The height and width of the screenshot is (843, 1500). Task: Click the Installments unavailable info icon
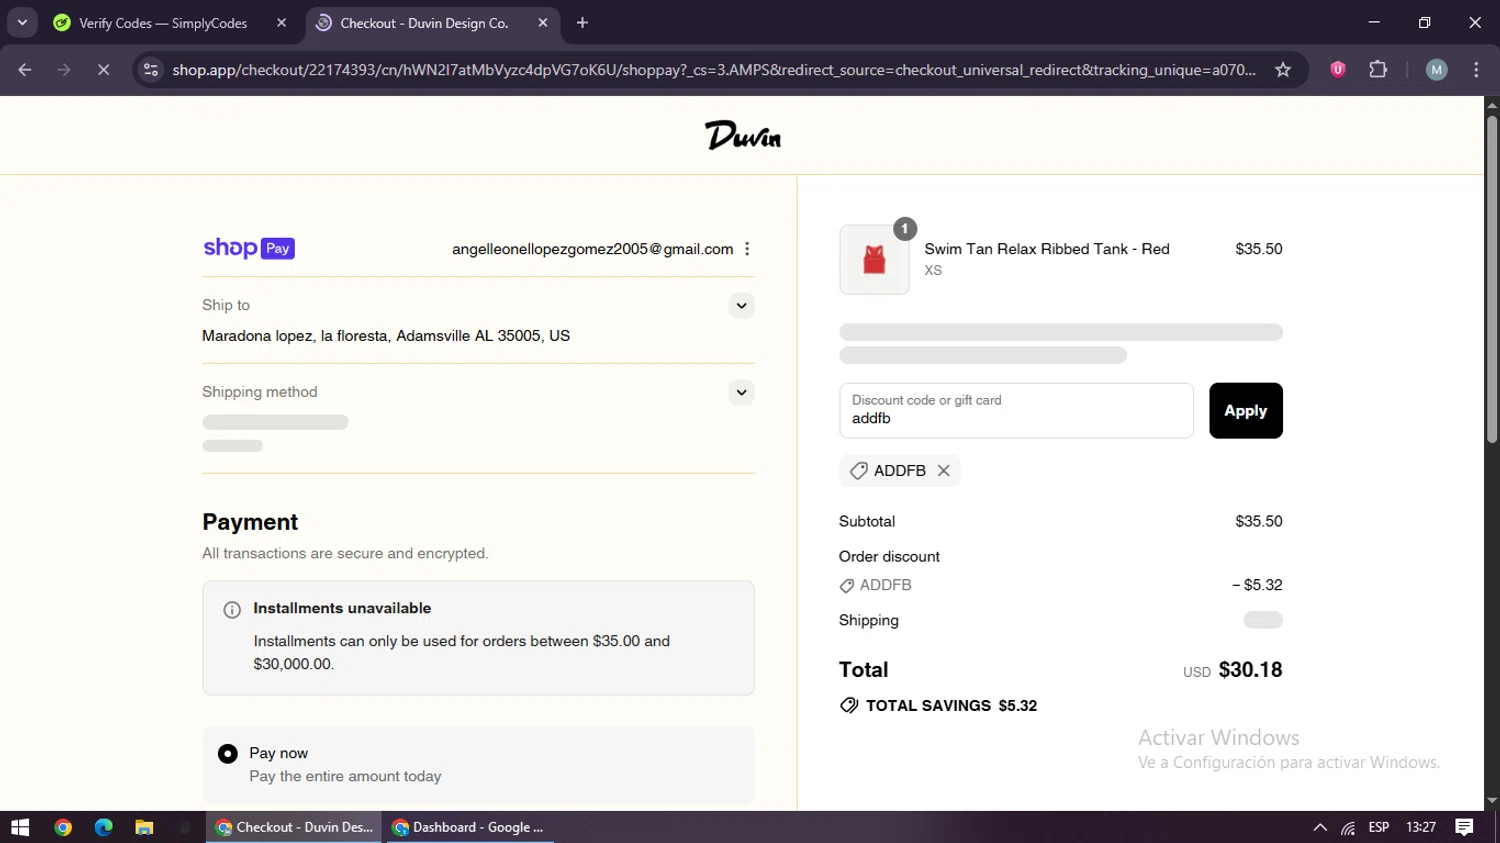(232, 609)
